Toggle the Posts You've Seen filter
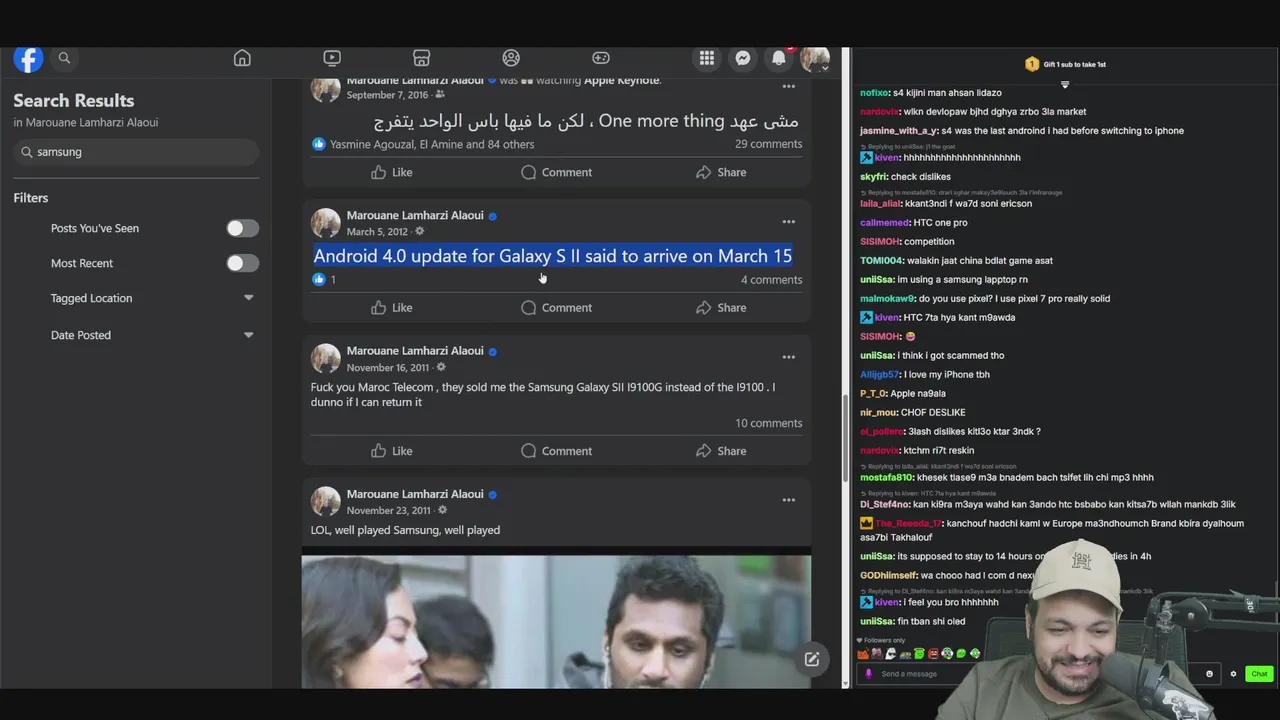The width and height of the screenshot is (1280, 720). tap(242, 228)
